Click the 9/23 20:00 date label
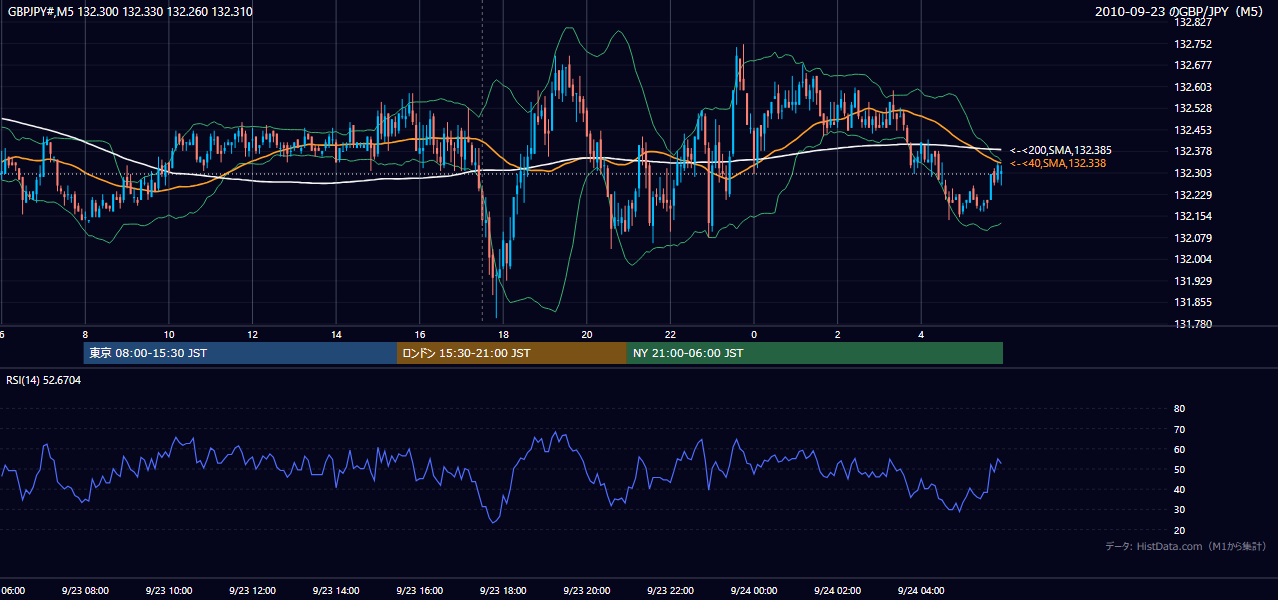Viewport: 1278px width, 600px height. (x=587, y=591)
